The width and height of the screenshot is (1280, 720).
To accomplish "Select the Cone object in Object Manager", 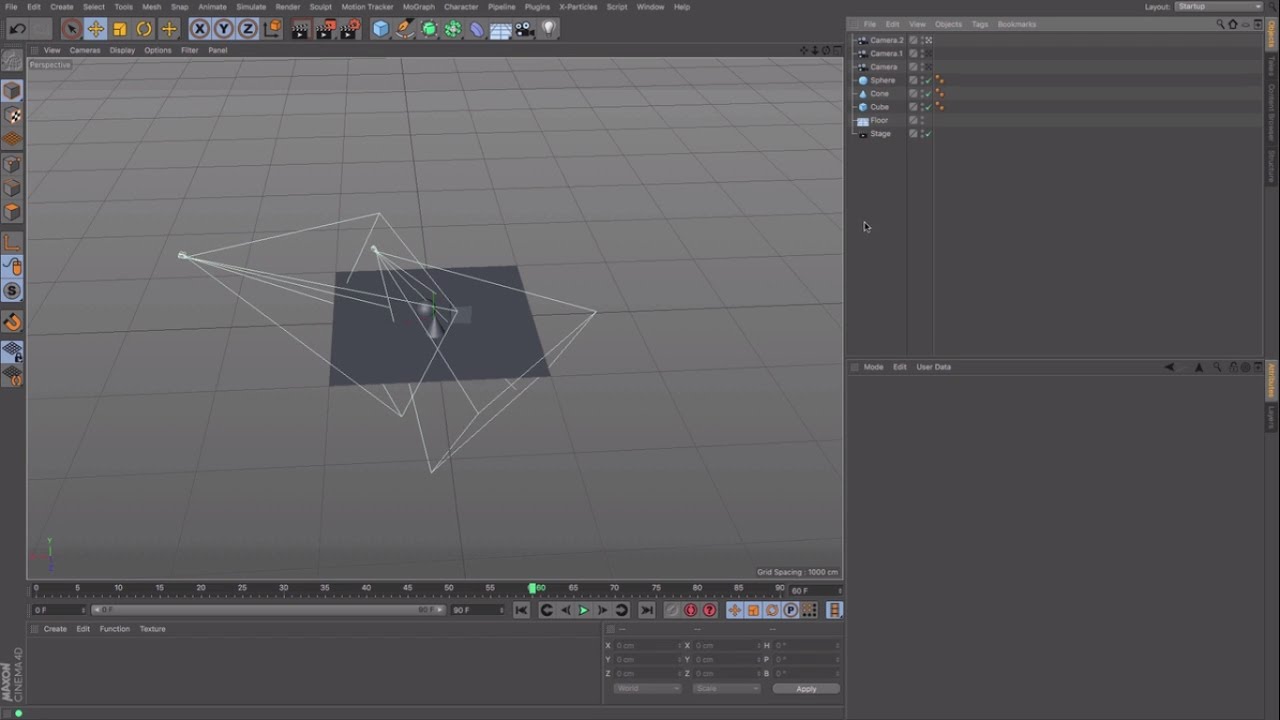I will [x=879, y=93].
